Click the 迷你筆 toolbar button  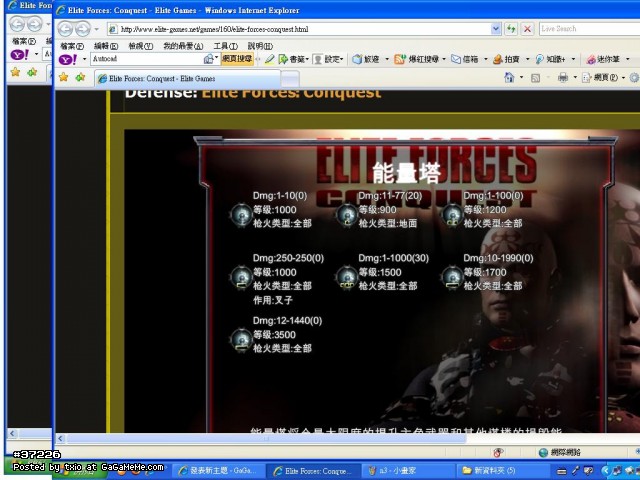pyautogui.click(x=604, y=60)
